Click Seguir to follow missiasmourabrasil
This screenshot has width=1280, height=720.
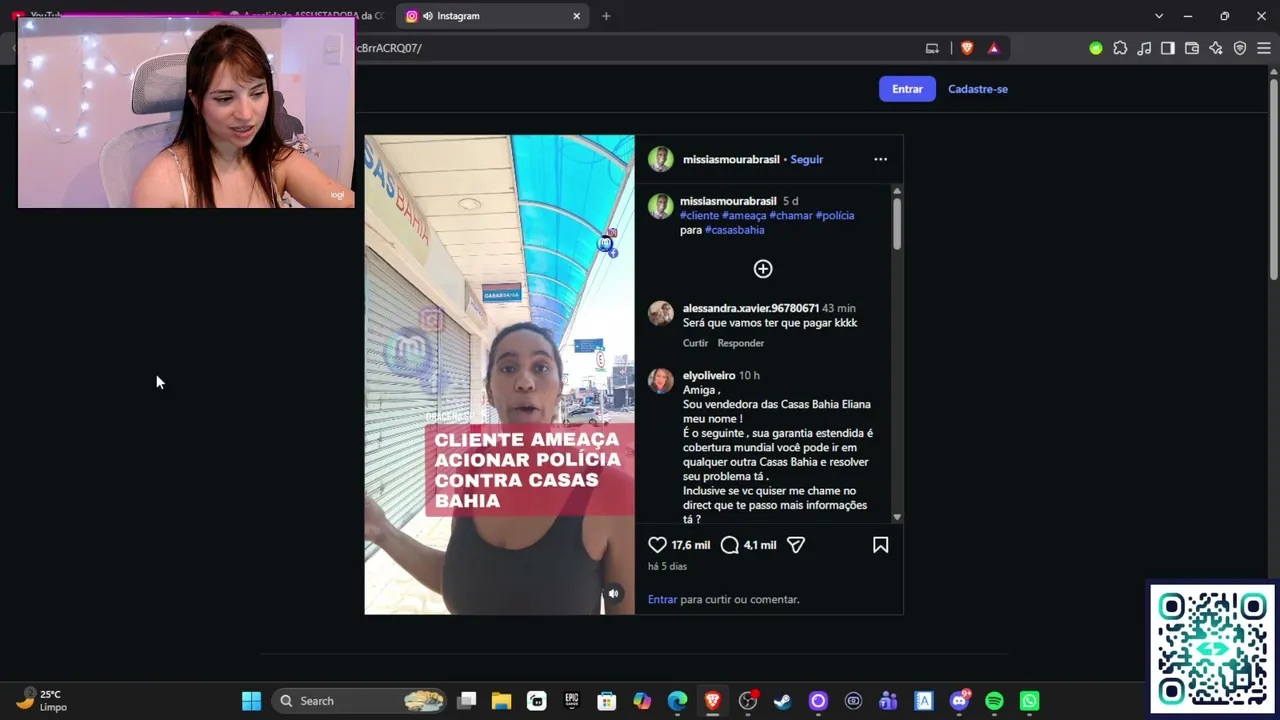click(807, 159)
